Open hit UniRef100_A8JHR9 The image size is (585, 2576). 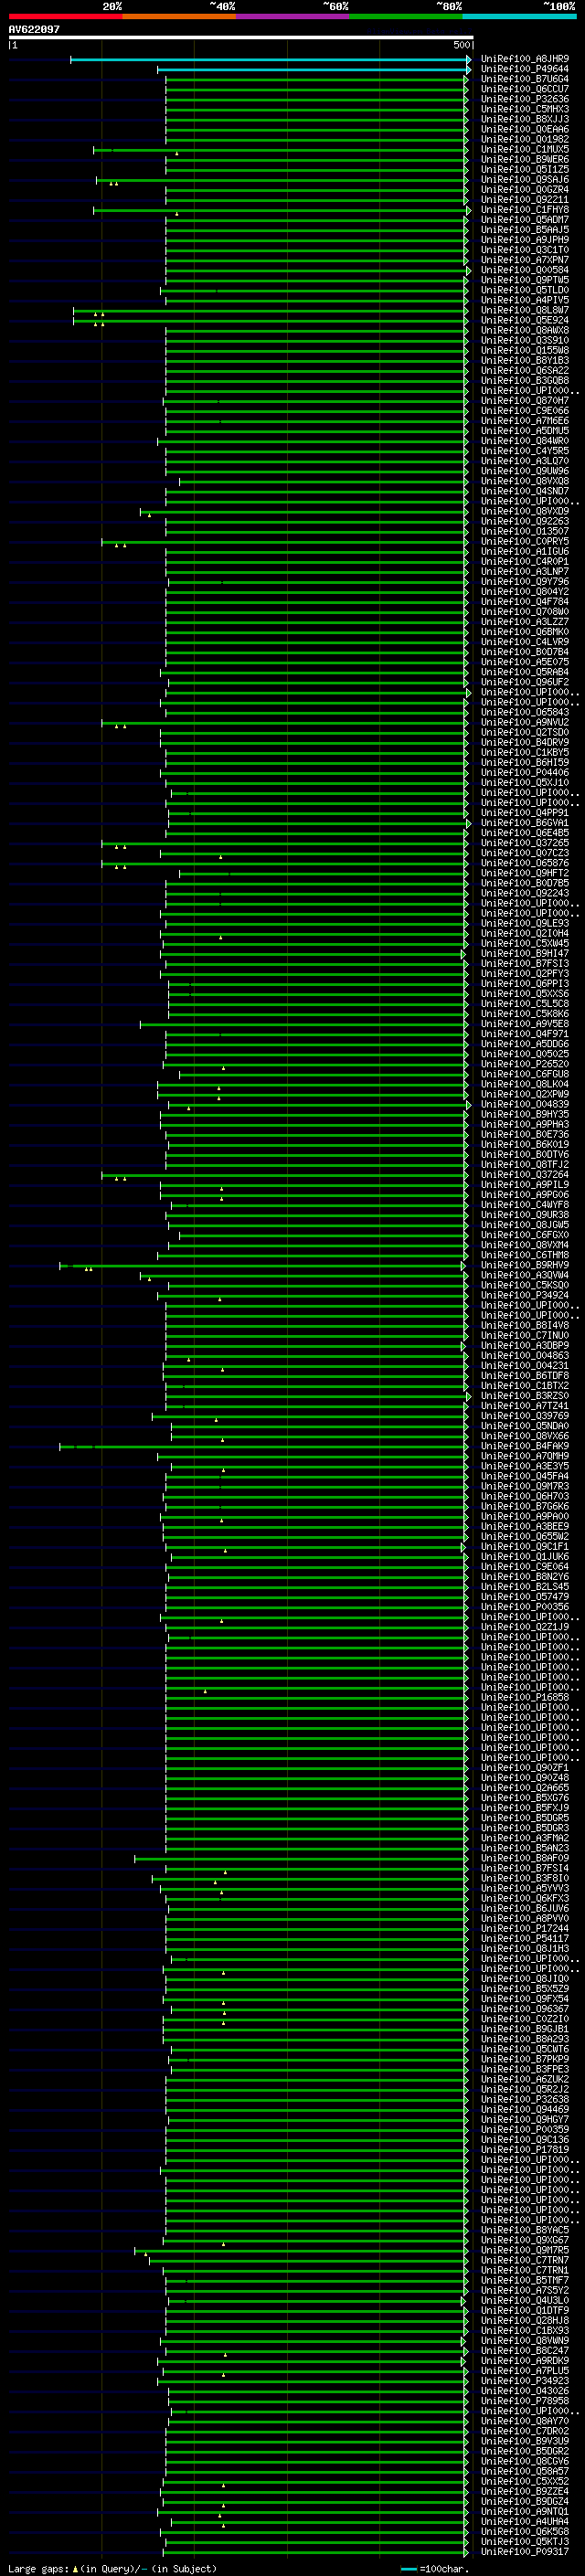pyautogui.click(x=525, y=59)
